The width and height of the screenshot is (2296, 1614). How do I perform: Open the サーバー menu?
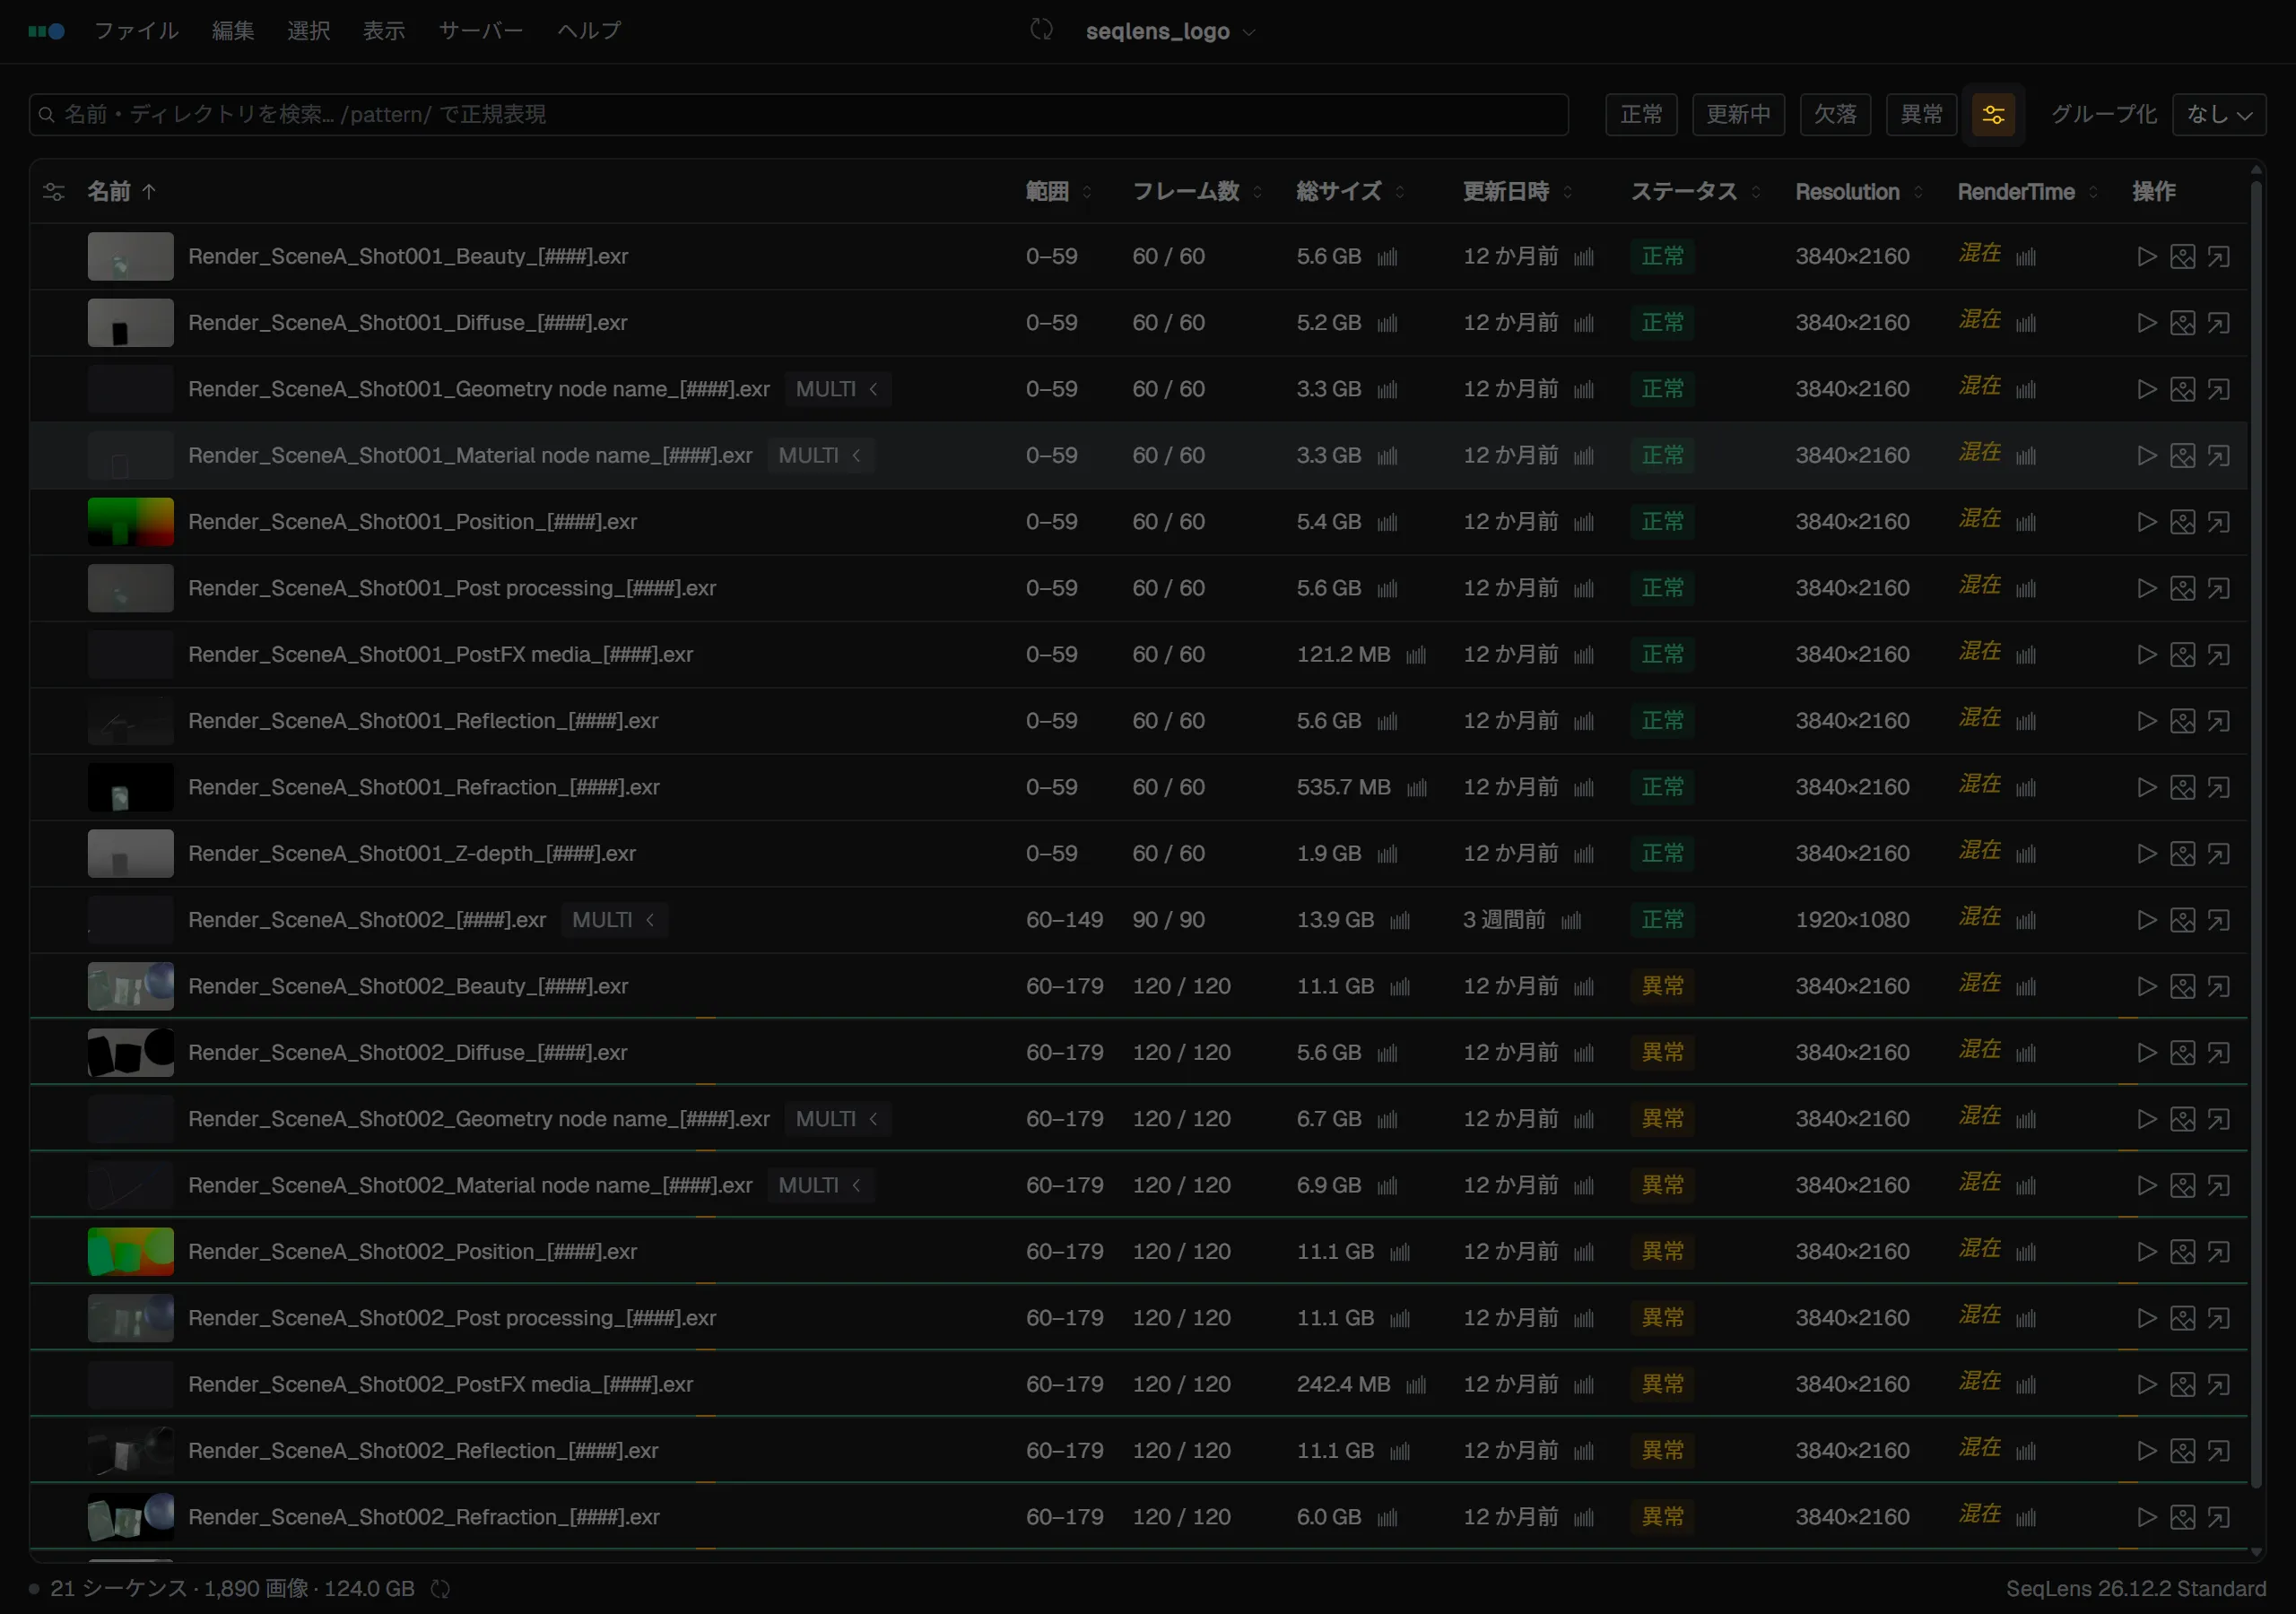(x=481, y=31)
